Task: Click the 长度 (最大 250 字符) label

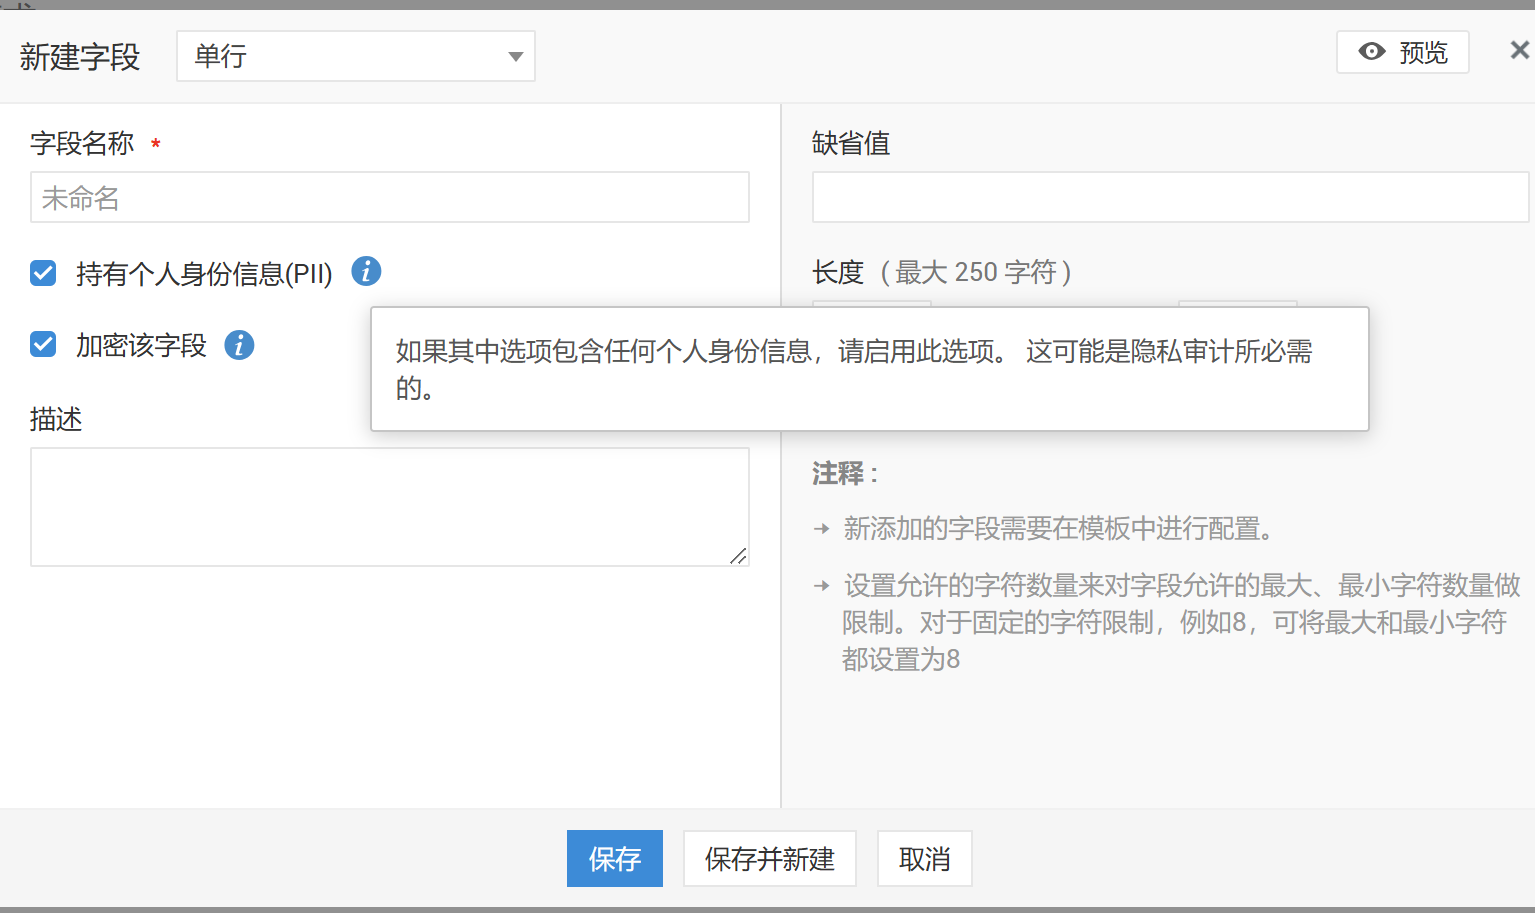Action: click(x=941, y=272)
